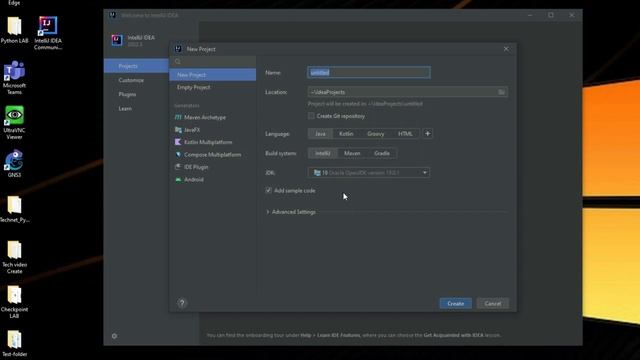Image resolution: width=640 pixels, height=360 pixels.
Task: Open Microsoft Teams desktop shortcut
Action: (14, 78)
